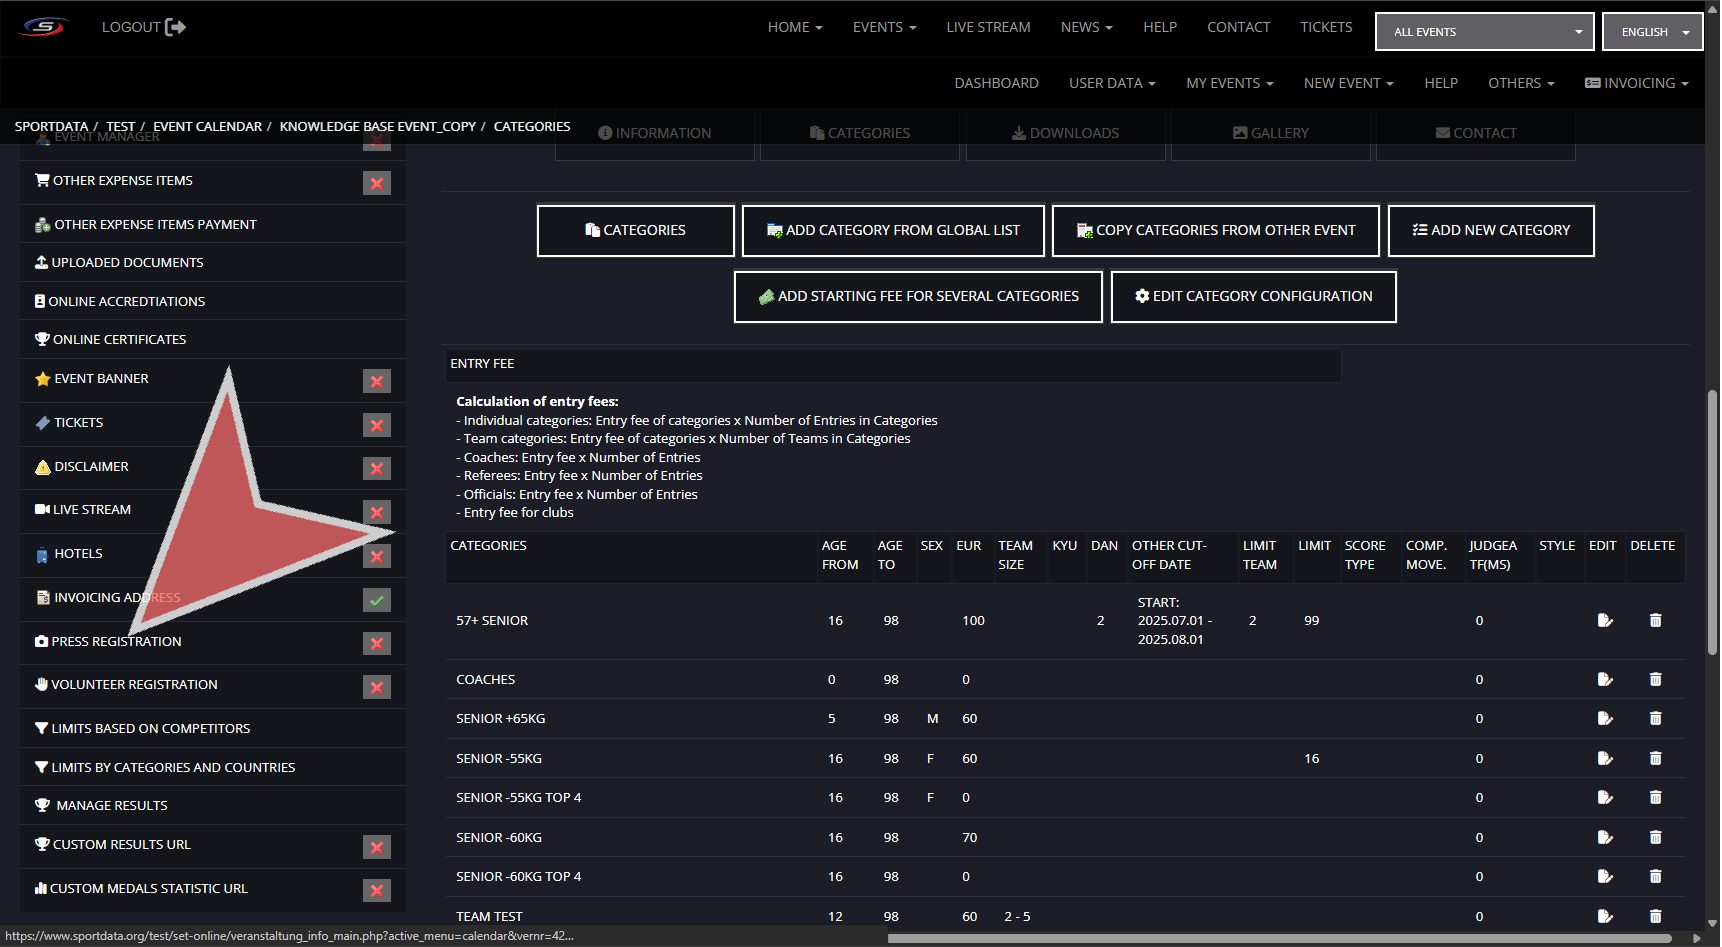Viewport: 1722px width, 947px height.
Task: Enable Live Stream via its red X toggle
Action: (x=377, y=512)
